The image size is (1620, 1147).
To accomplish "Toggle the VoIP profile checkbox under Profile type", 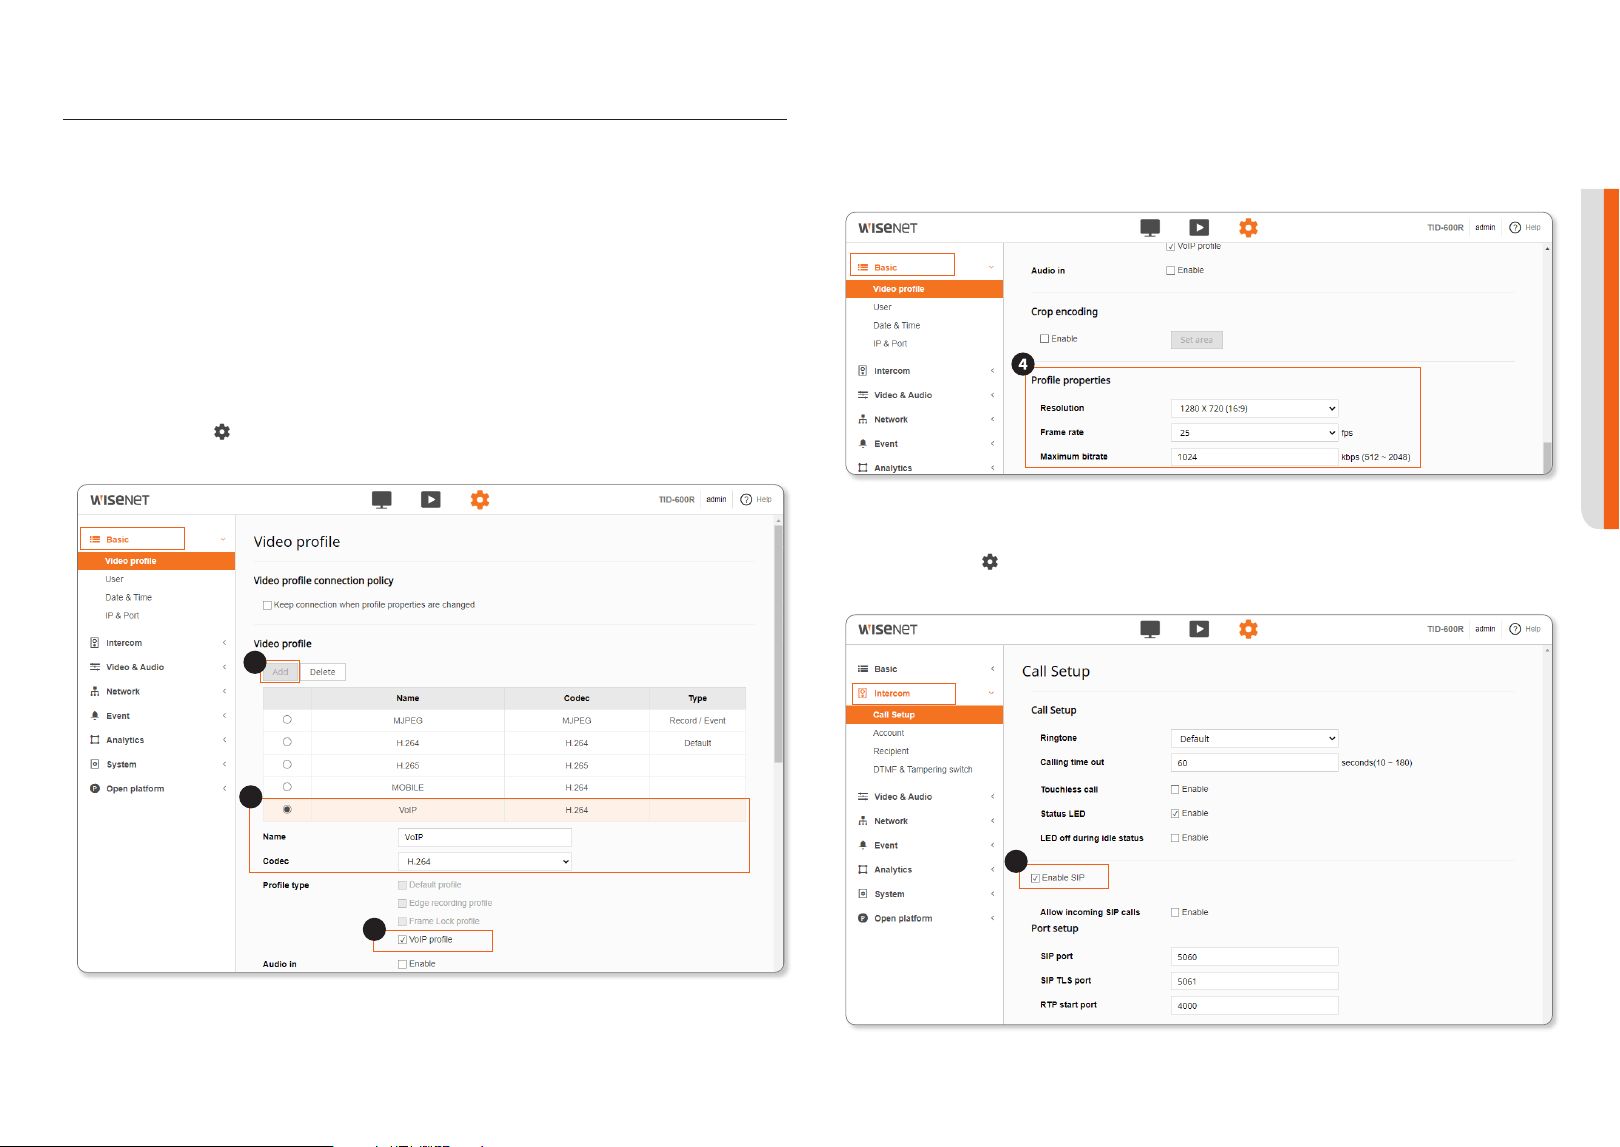I will 402,940.
